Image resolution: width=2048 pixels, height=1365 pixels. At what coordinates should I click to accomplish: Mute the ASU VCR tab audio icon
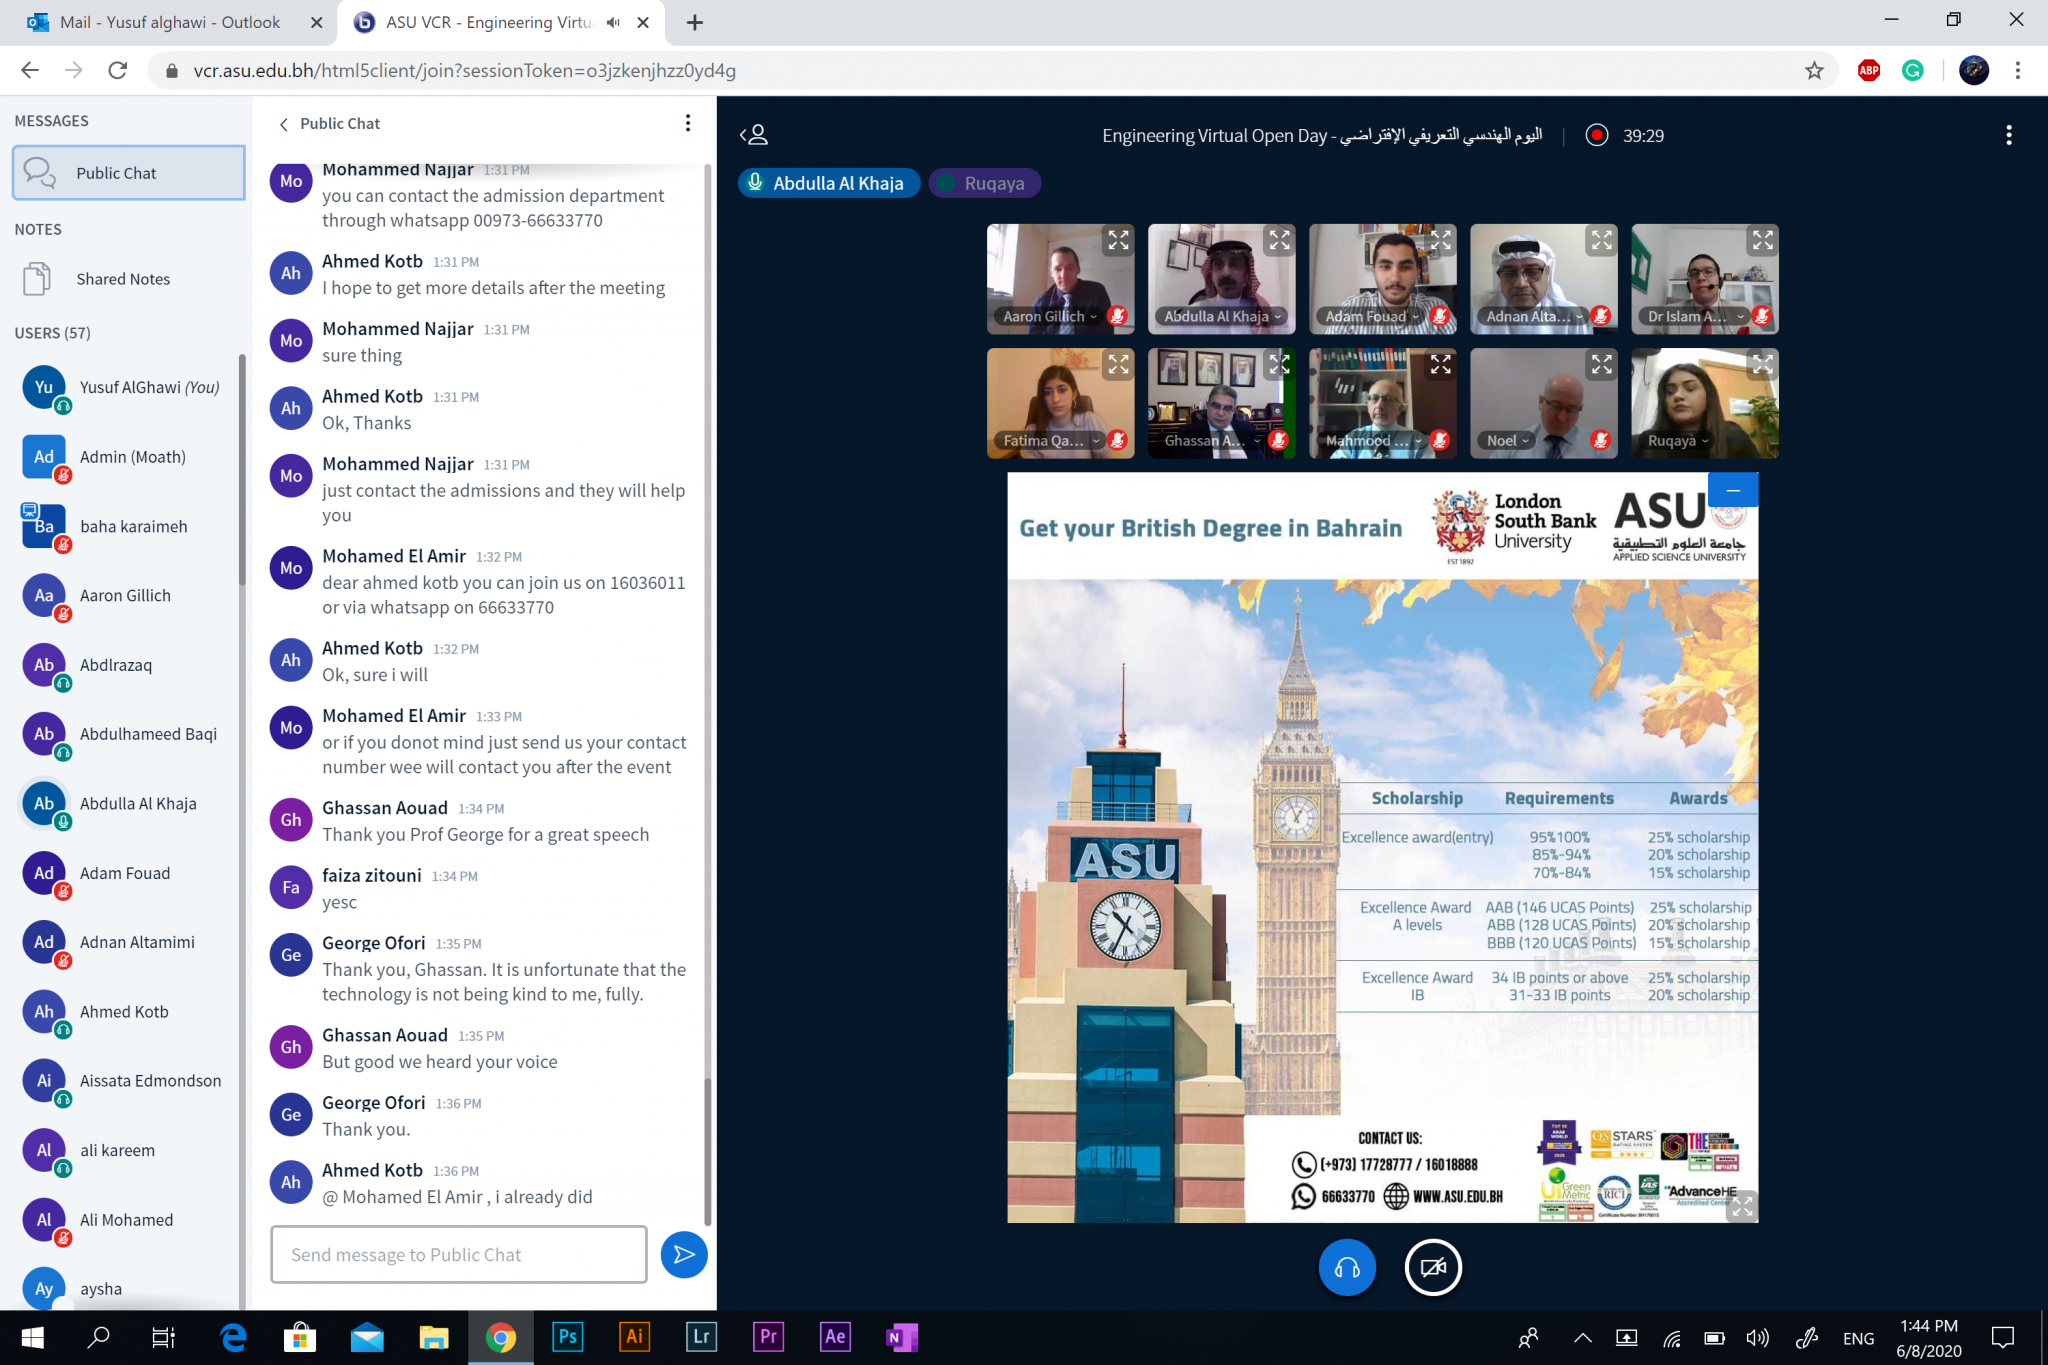click(x=613, y=22)
